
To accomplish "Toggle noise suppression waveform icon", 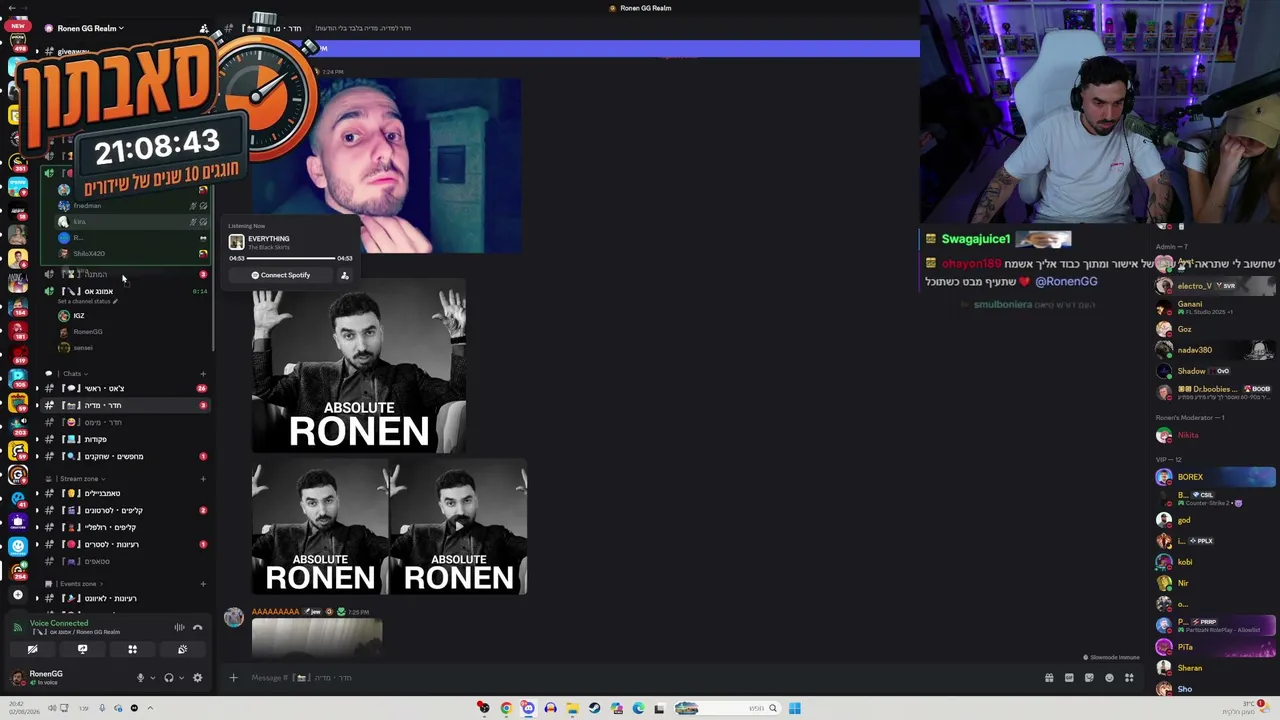I will 179,627.
